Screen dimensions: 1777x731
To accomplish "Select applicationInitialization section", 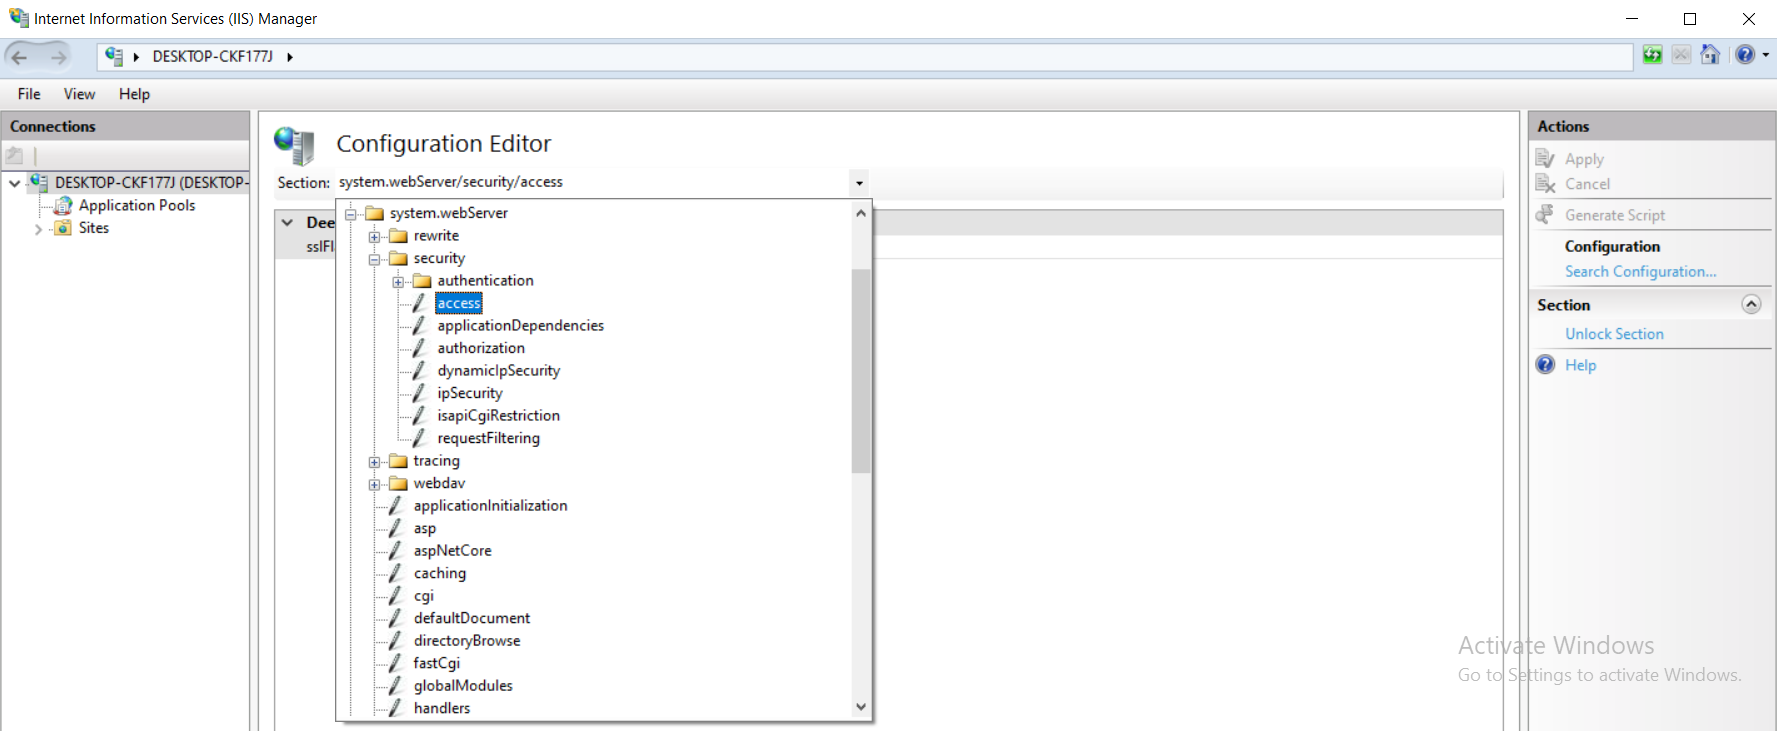I will pos(490,506).
